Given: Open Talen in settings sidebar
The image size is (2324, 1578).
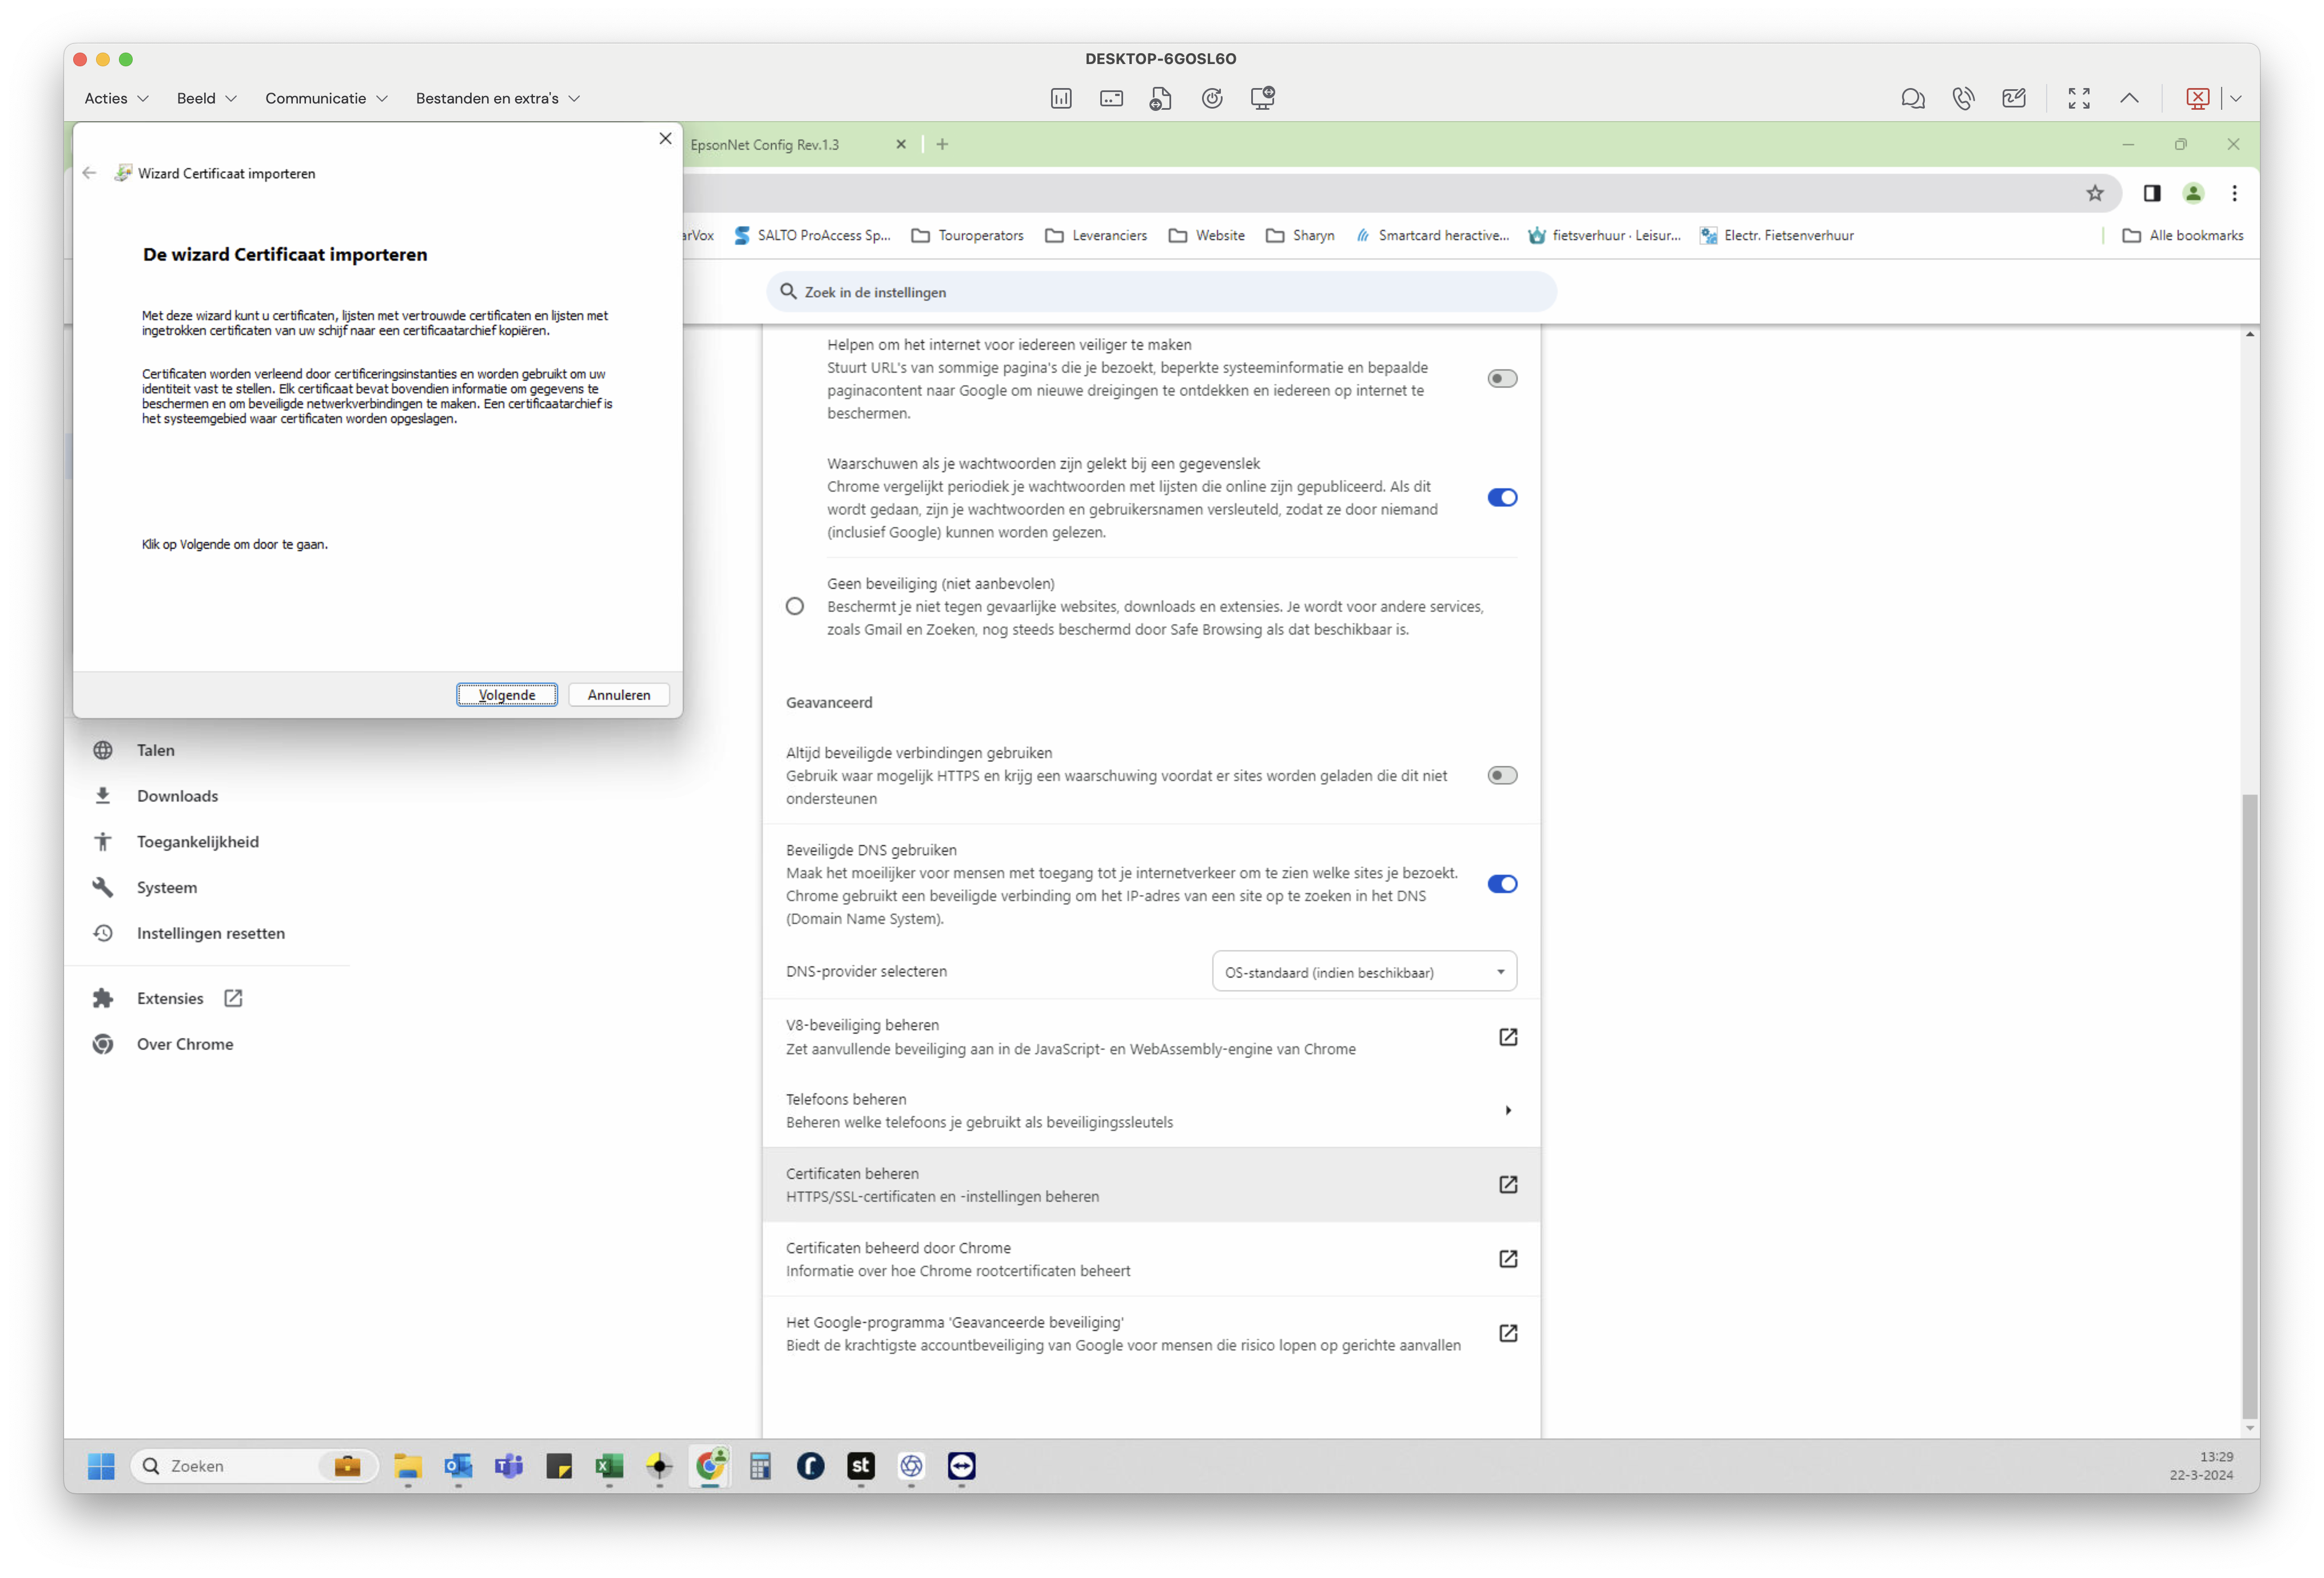Looking at the screenshot, I should pyautogui.click(x=155, y=750).
